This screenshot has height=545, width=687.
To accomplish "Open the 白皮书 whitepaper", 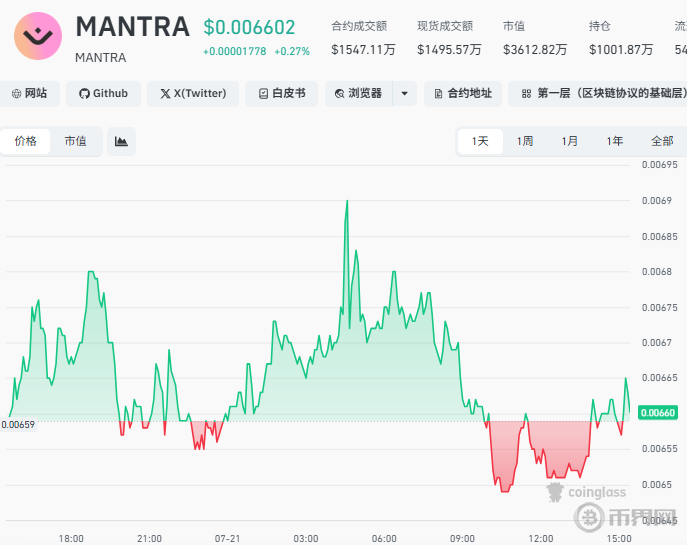I will (281, 93).
